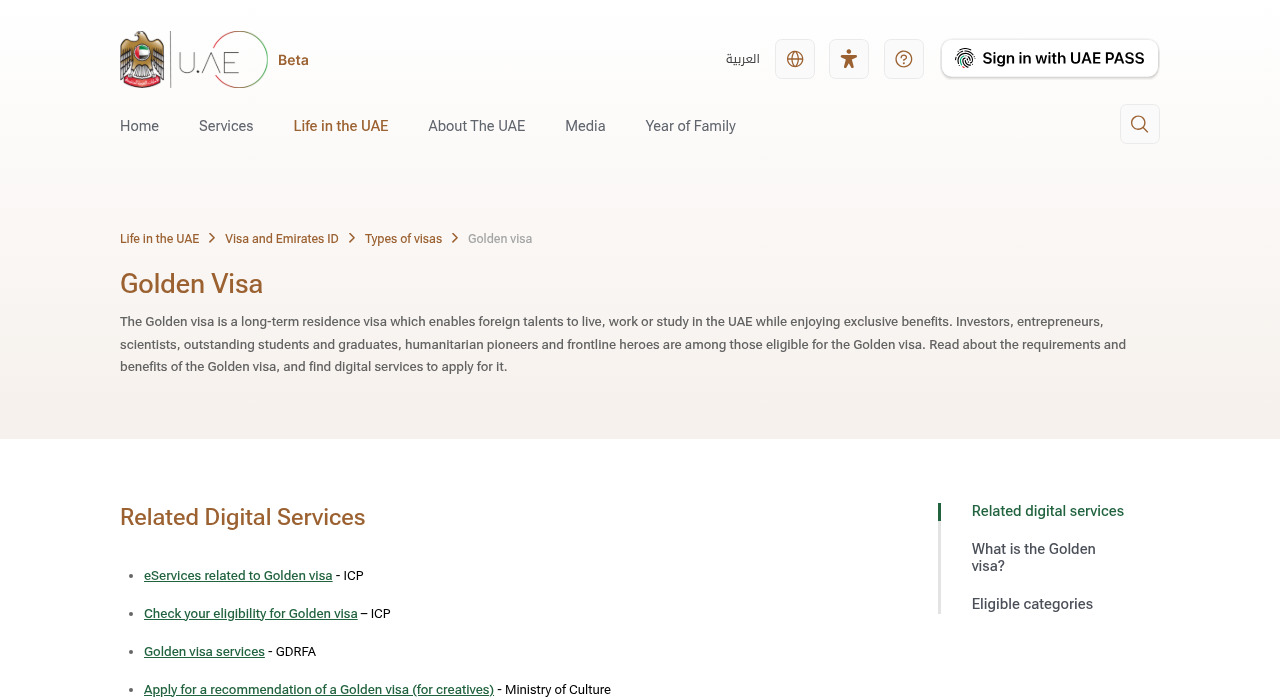1280x700 pixels.
Task: Open the accessibility options icon
Action: click(849, 59)
